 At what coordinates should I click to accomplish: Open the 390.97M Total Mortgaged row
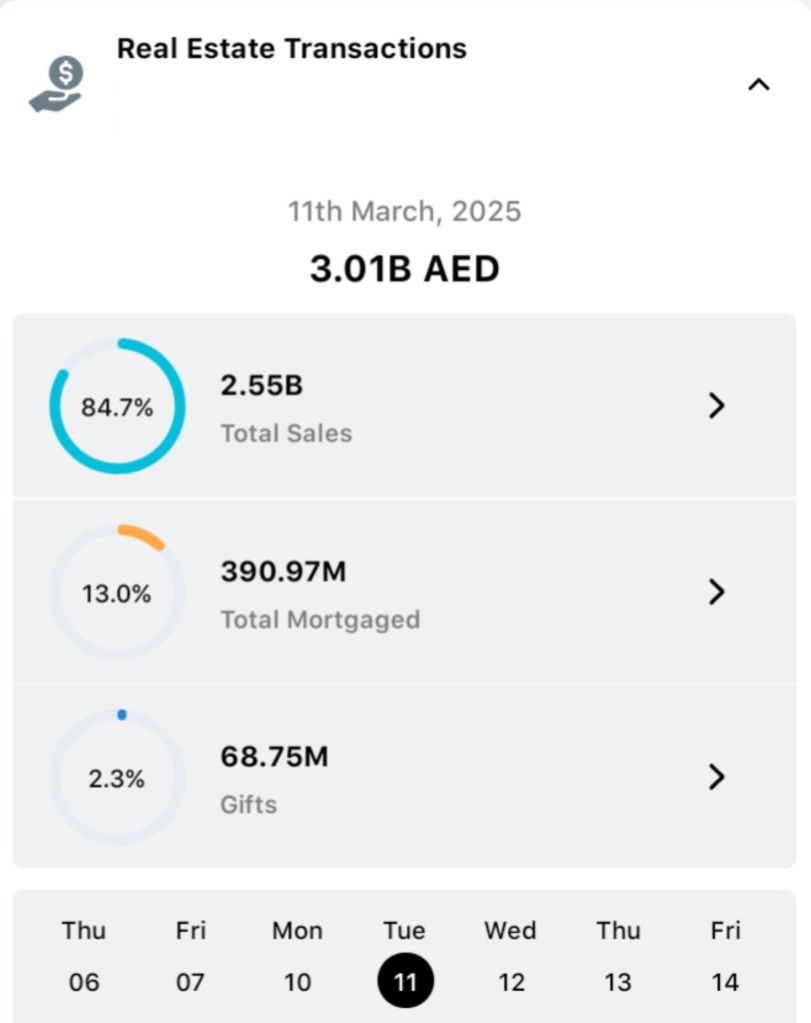tap(400, 593)
